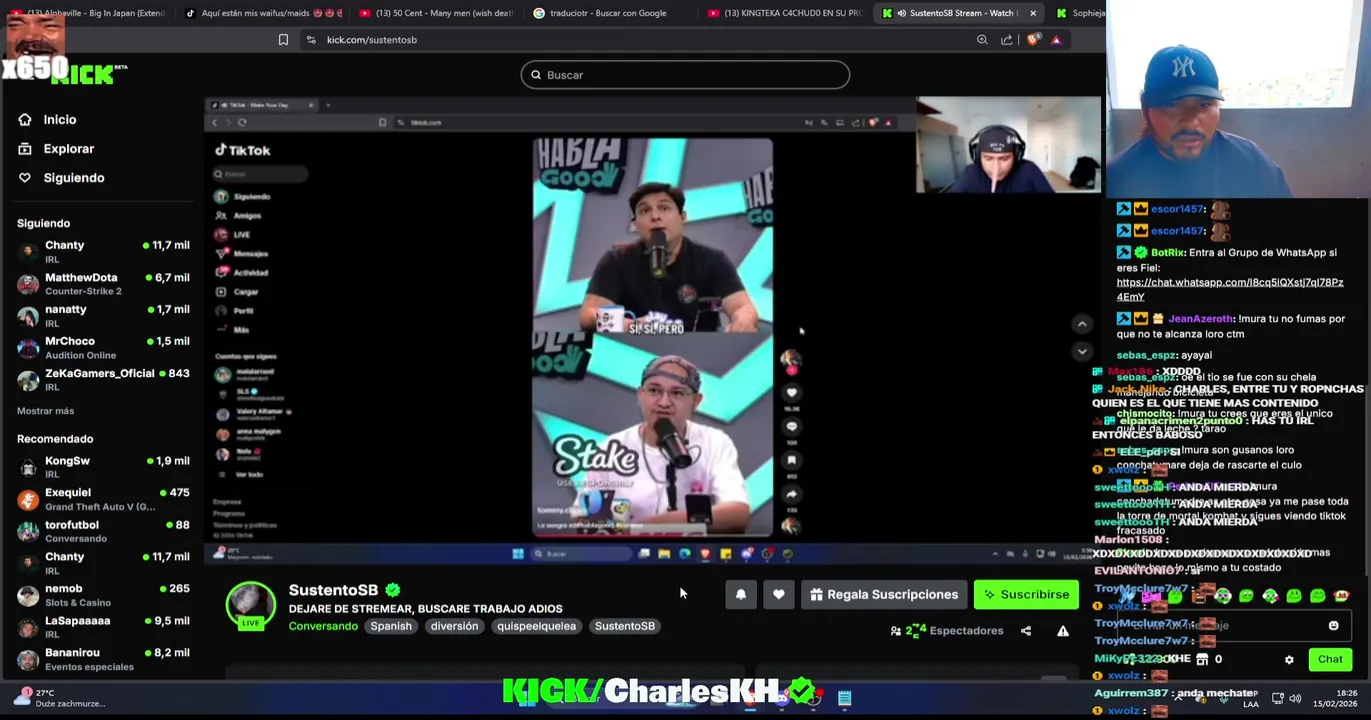Click the share icon beside Espectadores

tap(1026, 631)
